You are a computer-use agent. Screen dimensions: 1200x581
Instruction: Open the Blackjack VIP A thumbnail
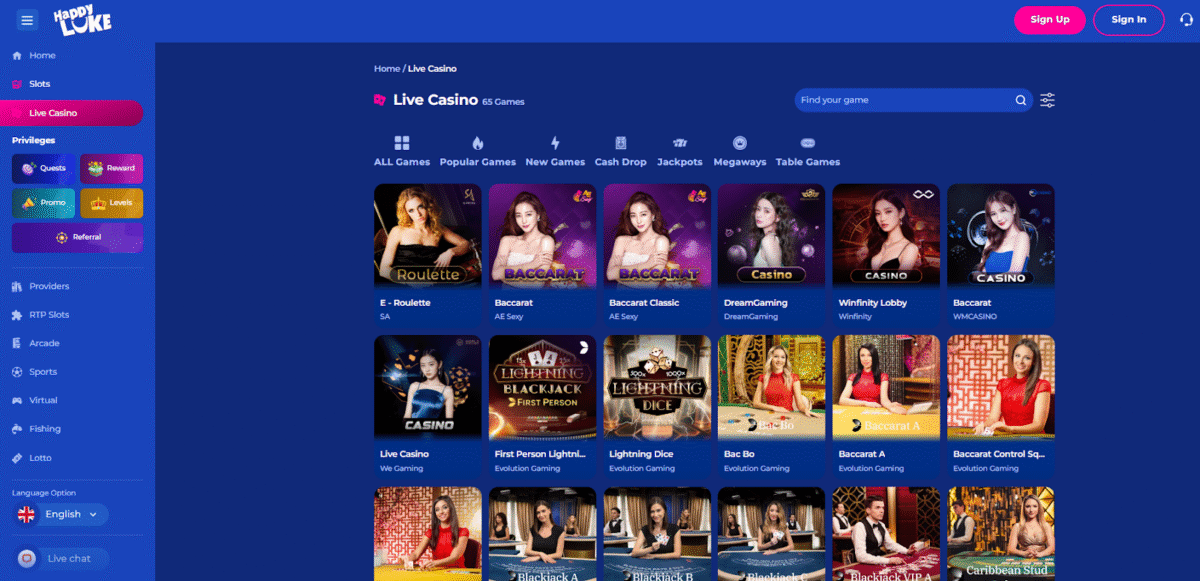click(887, 534)
